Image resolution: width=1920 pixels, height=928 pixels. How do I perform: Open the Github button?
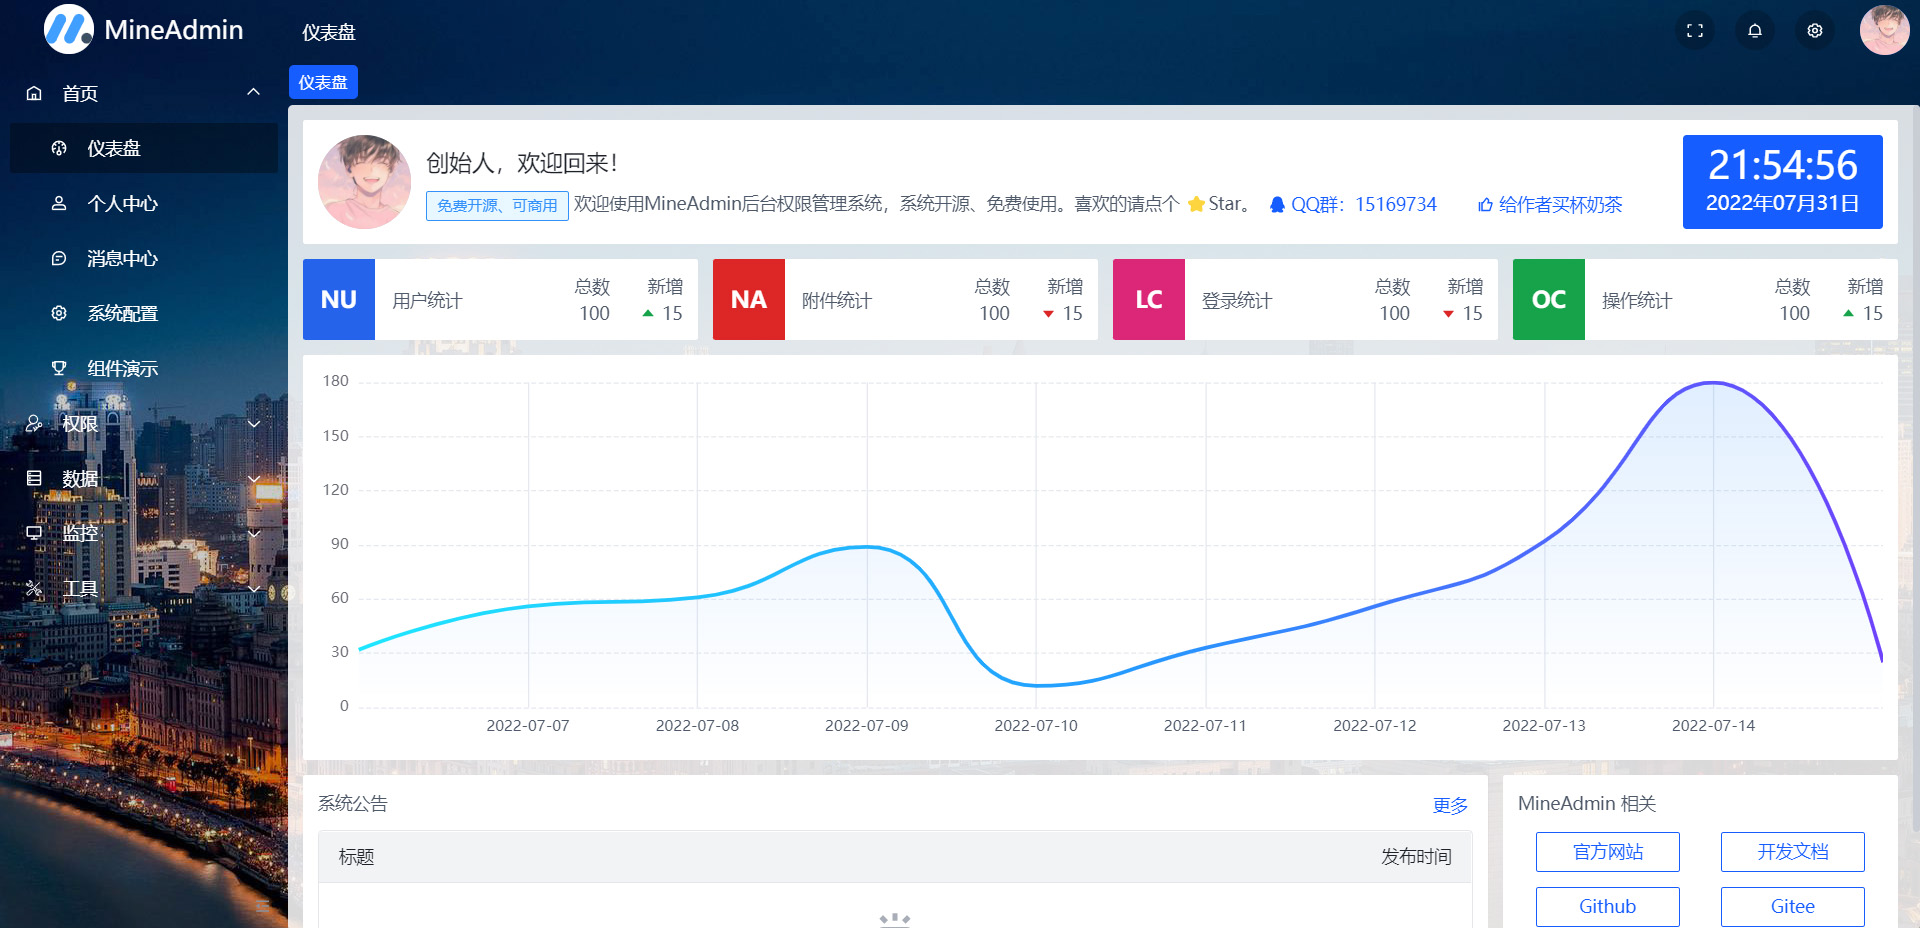click(1608, 907)
